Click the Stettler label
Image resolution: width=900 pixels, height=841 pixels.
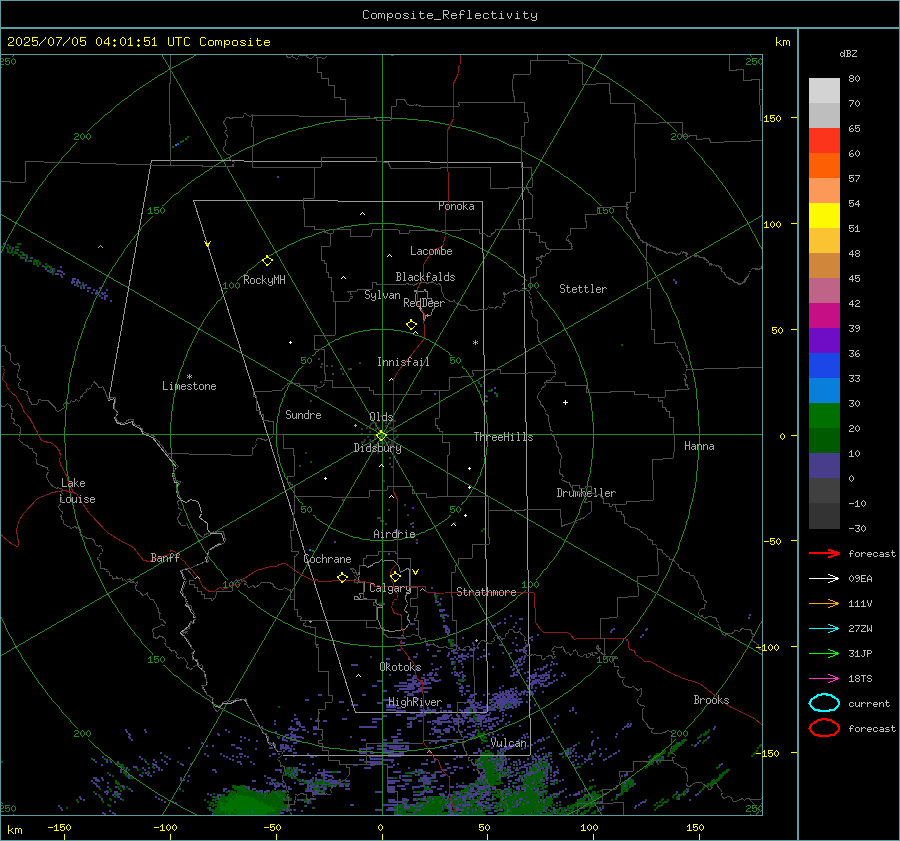(583, 289)
